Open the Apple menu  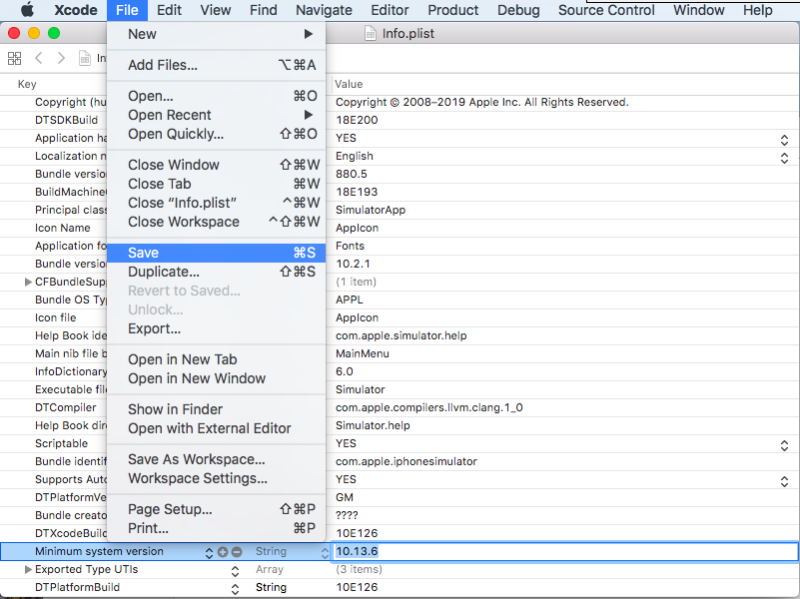(x=28, y=10)
